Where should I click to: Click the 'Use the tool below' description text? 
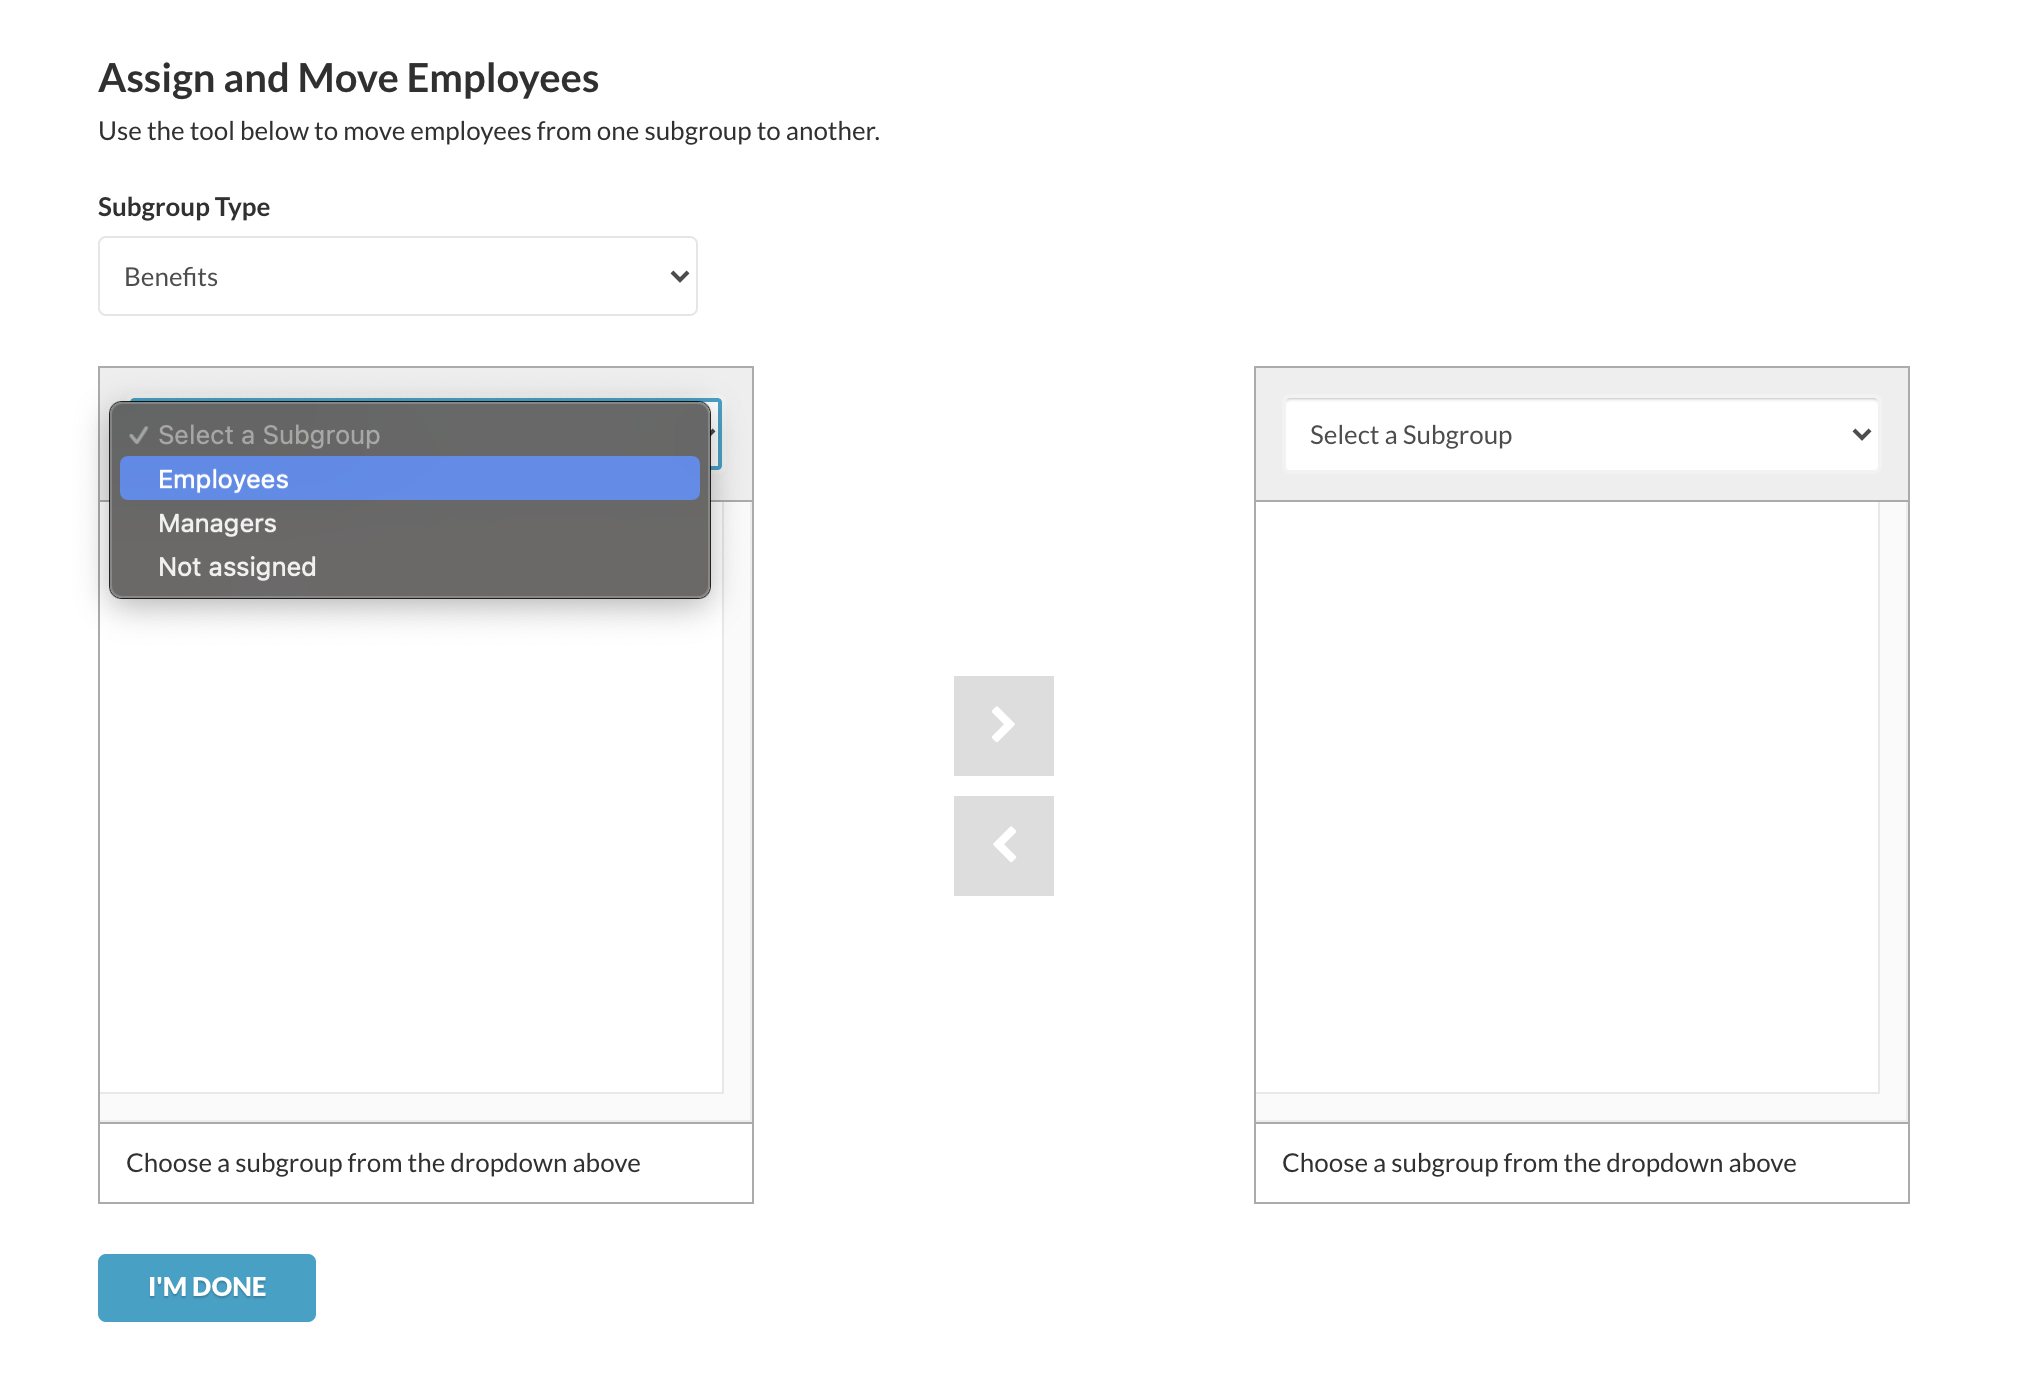489,131
